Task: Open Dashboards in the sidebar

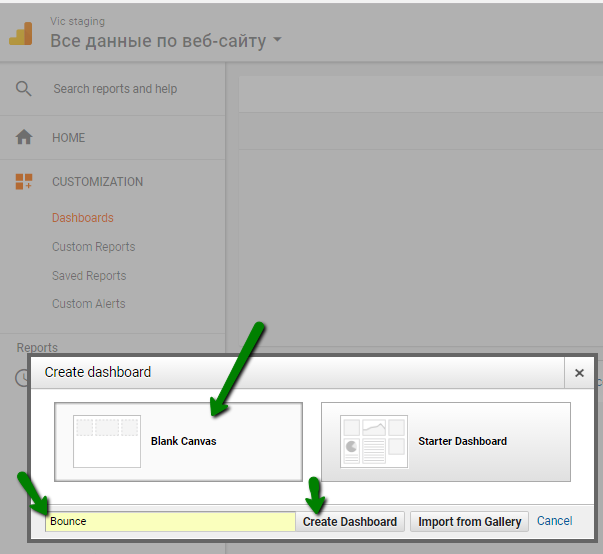Action: point(83,218)
